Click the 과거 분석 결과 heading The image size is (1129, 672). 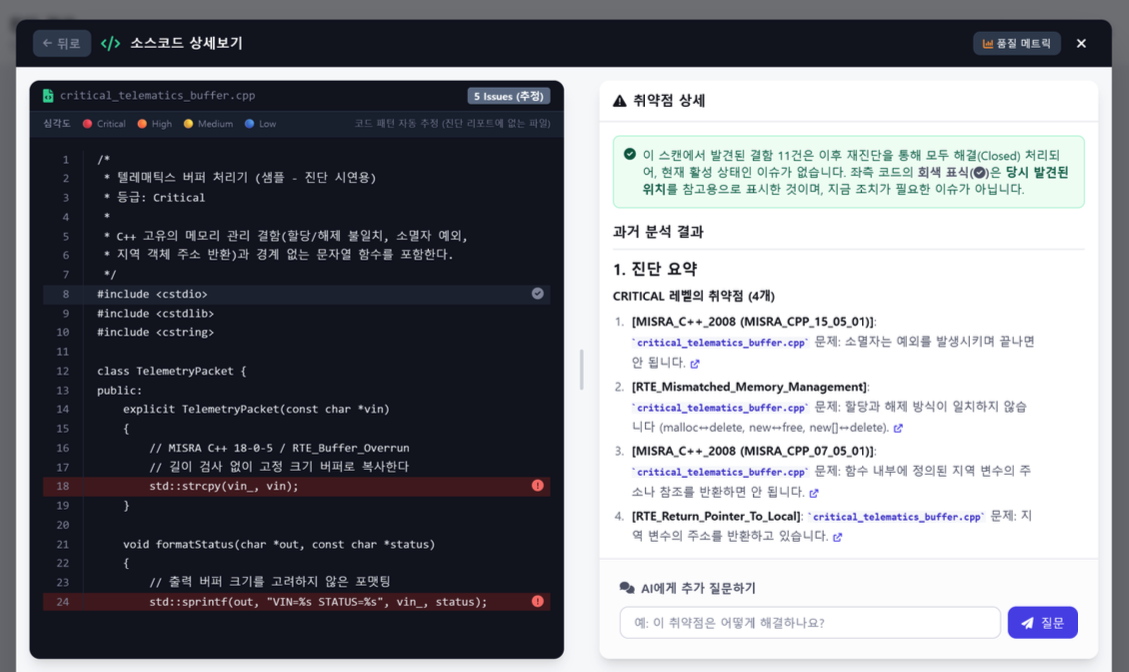click(658, 232)
